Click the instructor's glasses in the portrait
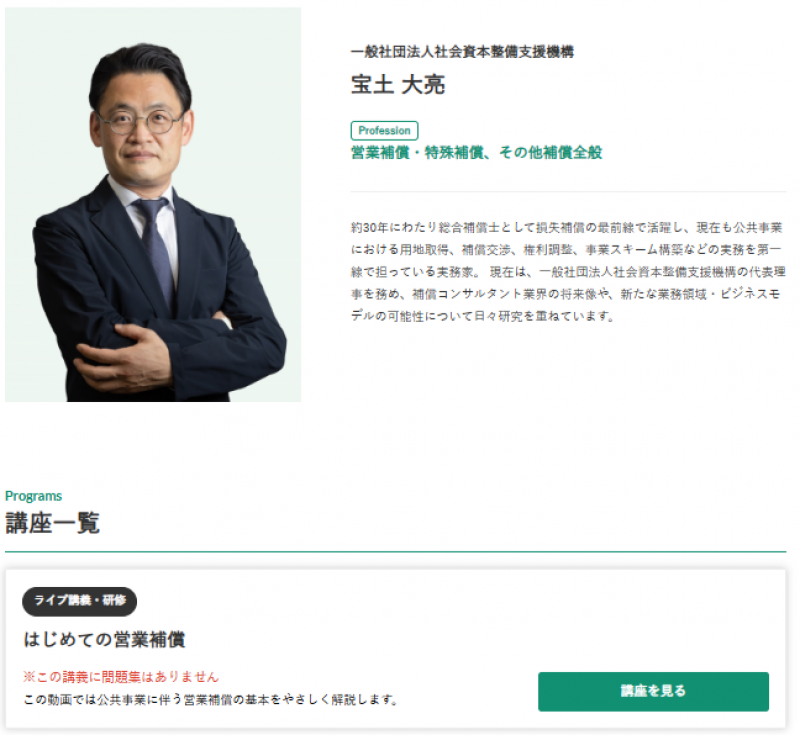 (140, 121)
